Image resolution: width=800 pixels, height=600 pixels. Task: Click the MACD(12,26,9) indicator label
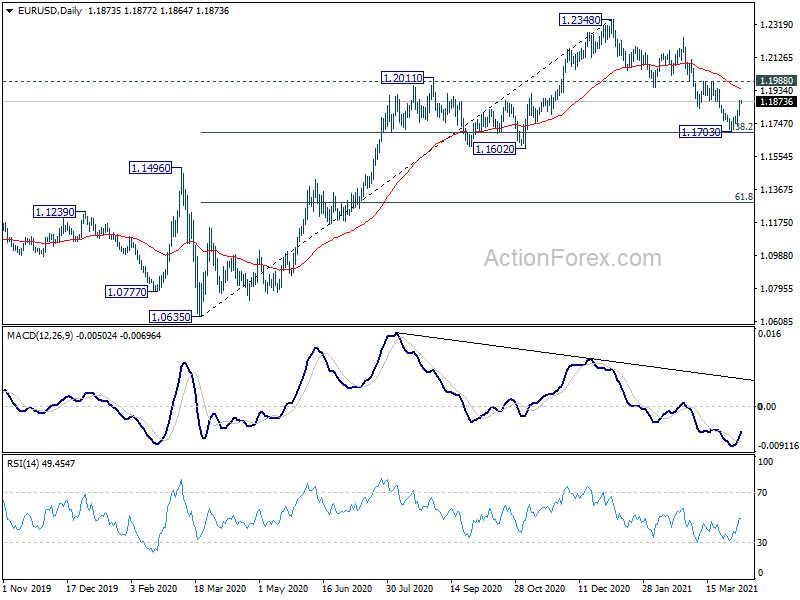40,336
